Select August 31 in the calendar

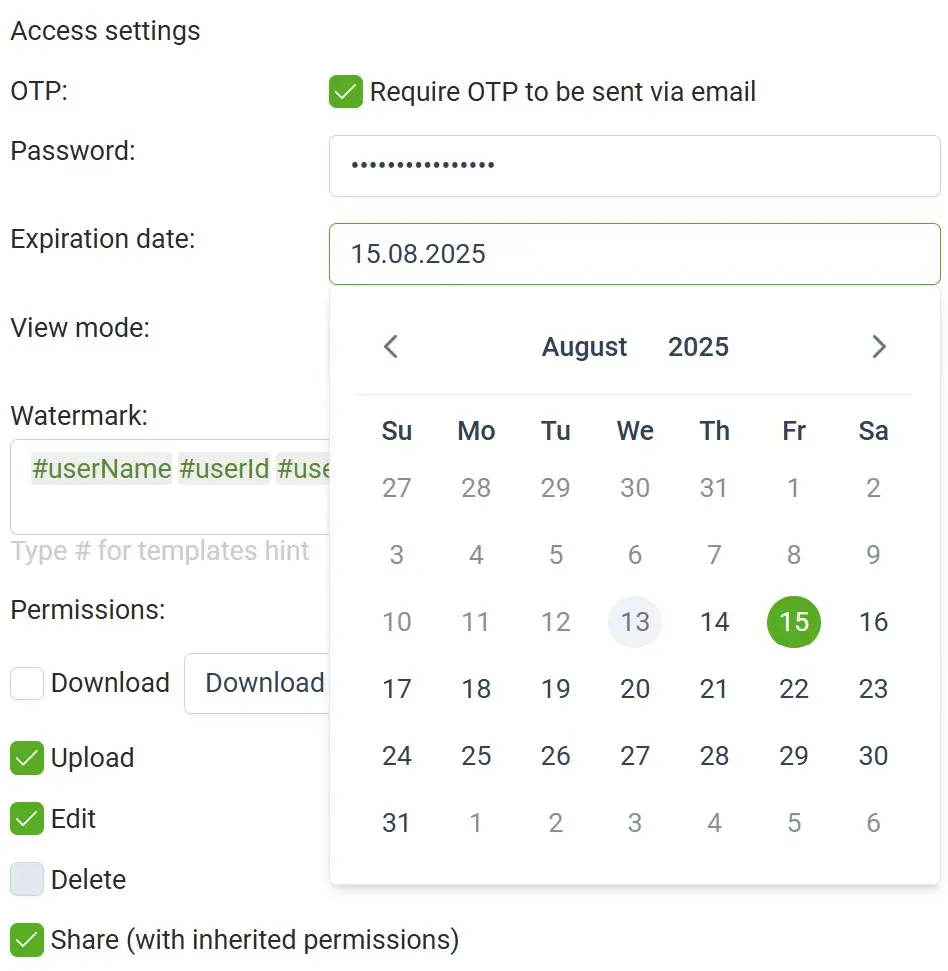pyautogui.click(x=397, y=823)
